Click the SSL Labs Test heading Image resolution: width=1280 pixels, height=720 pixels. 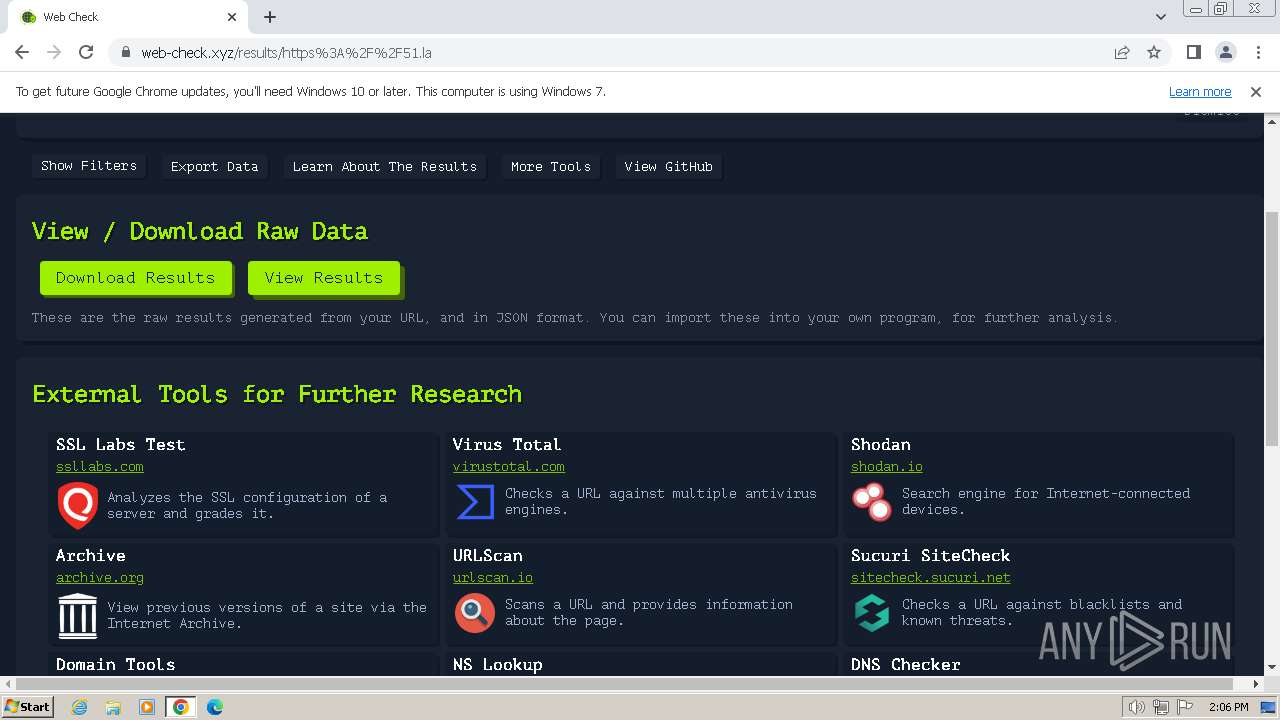coord(121,445)
